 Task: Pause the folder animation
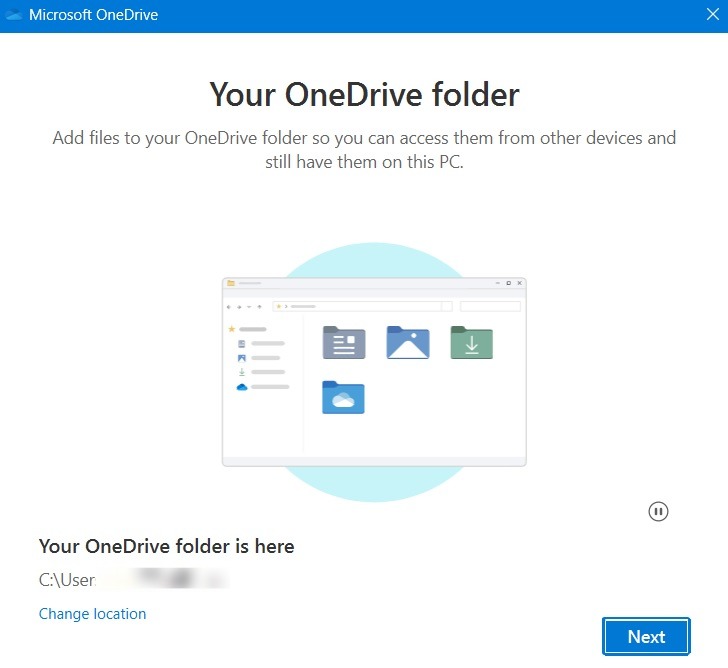click(x=658, y=512)
